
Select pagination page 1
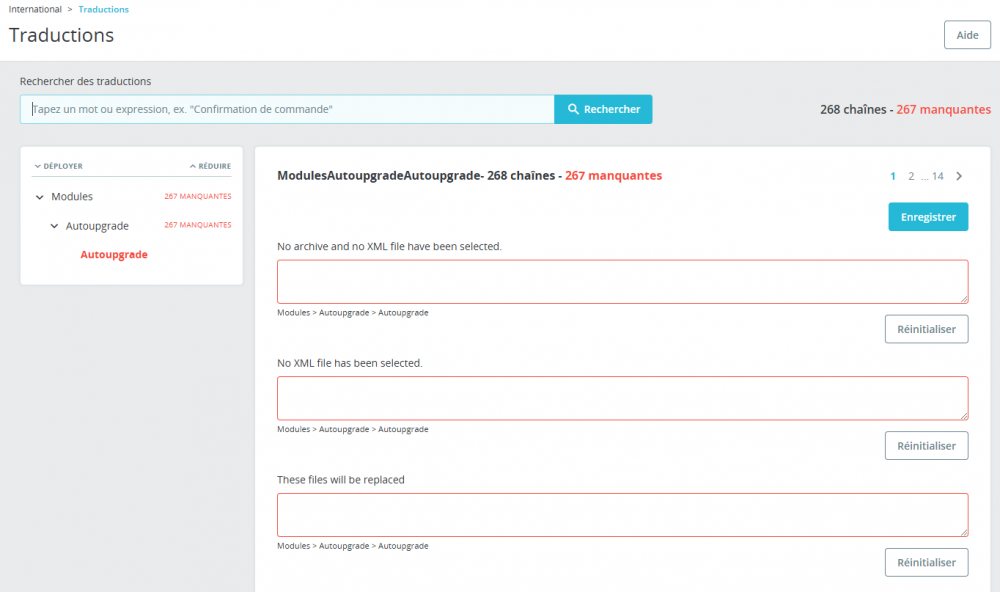pyautogui.click(x=893, y=176)
